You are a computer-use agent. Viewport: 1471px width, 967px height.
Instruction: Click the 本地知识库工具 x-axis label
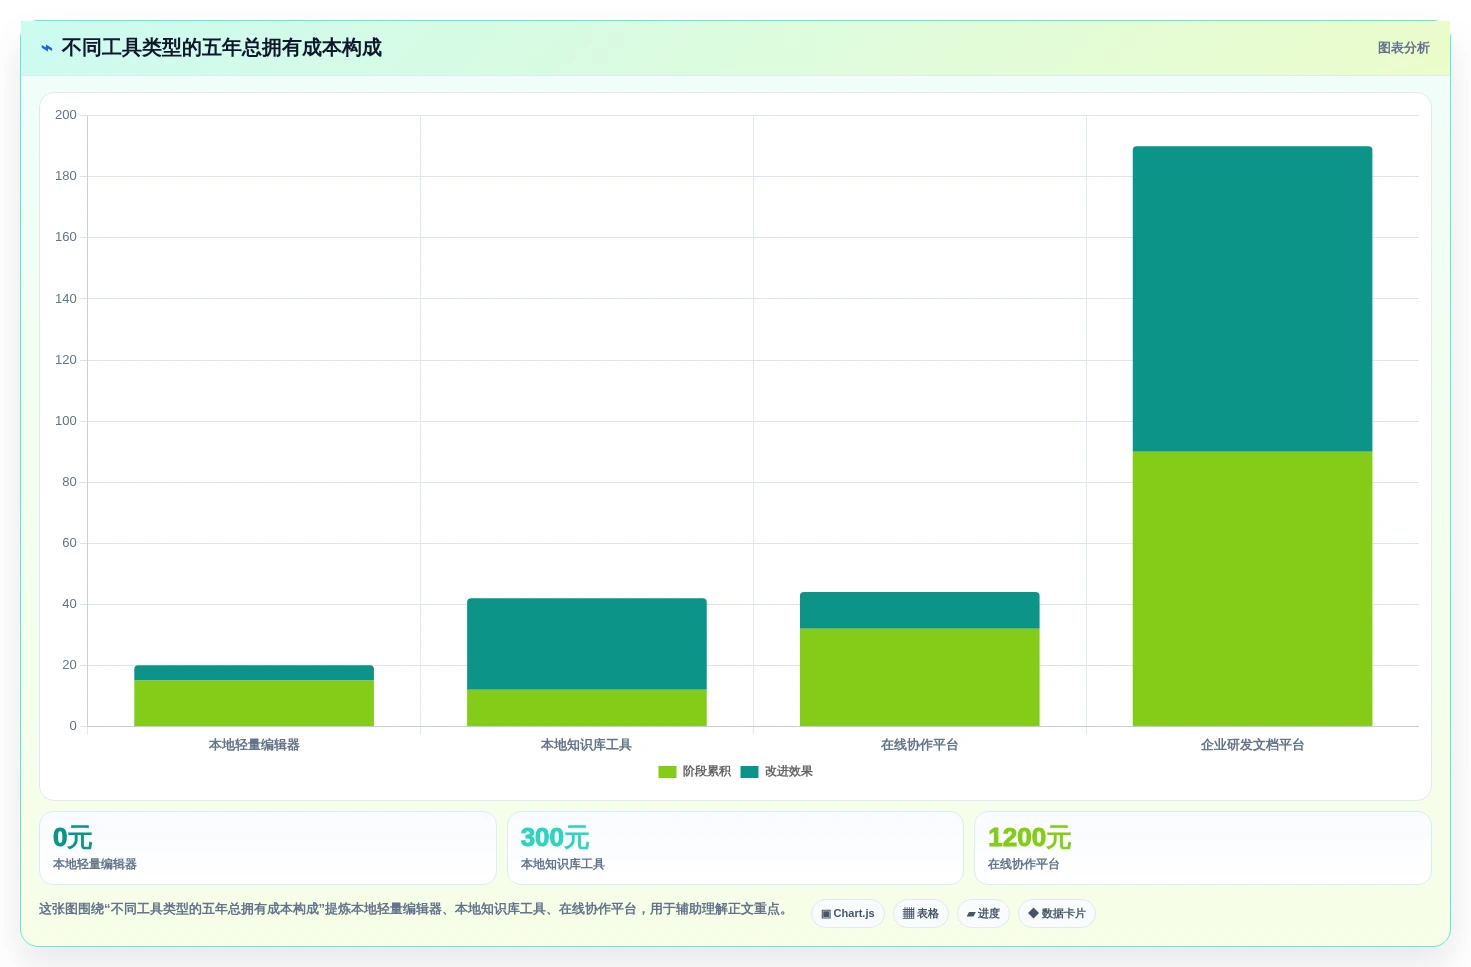click(587, 745)
